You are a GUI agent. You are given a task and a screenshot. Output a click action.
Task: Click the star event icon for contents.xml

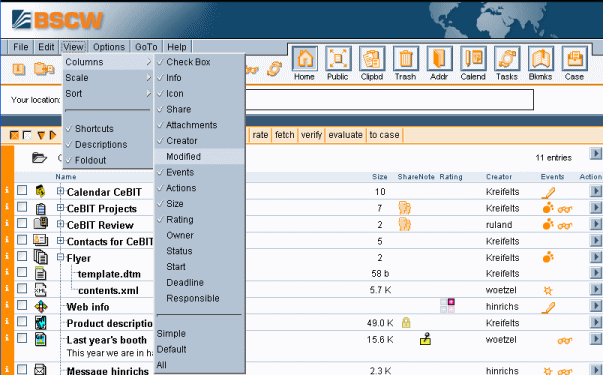coord(548,290)
